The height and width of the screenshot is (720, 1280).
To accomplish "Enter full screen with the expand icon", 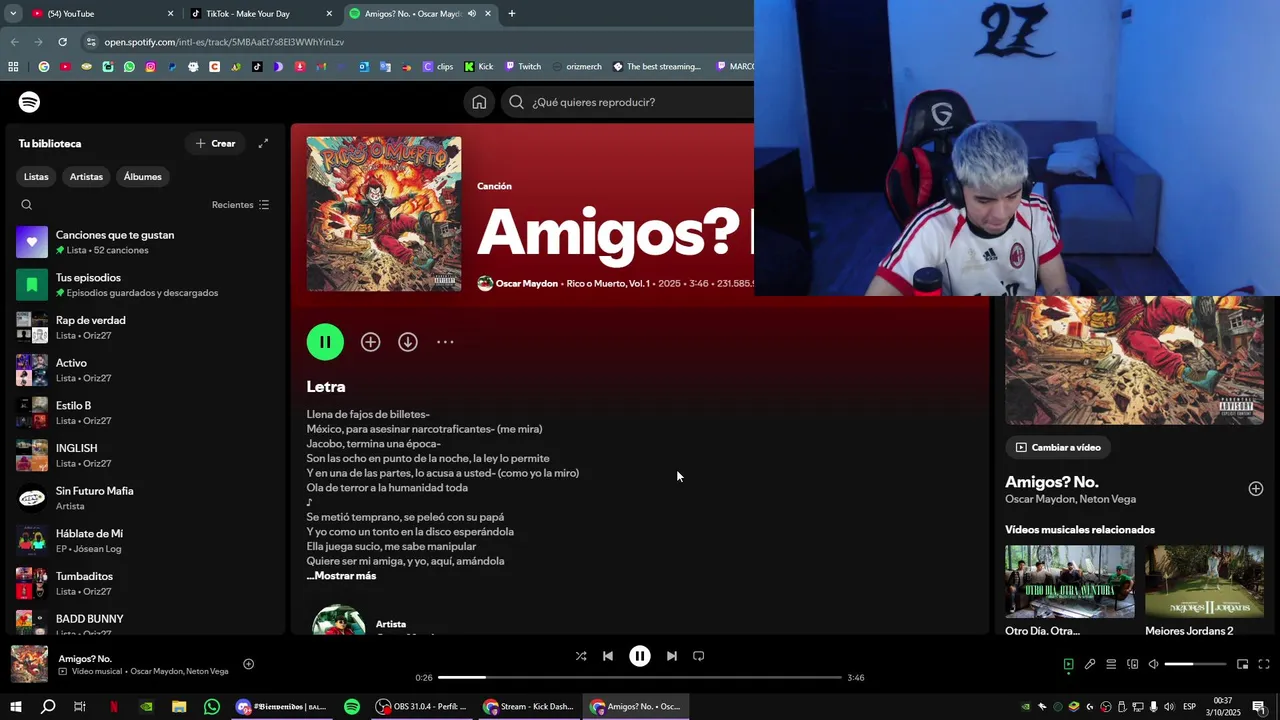I will pos(1264,664).
